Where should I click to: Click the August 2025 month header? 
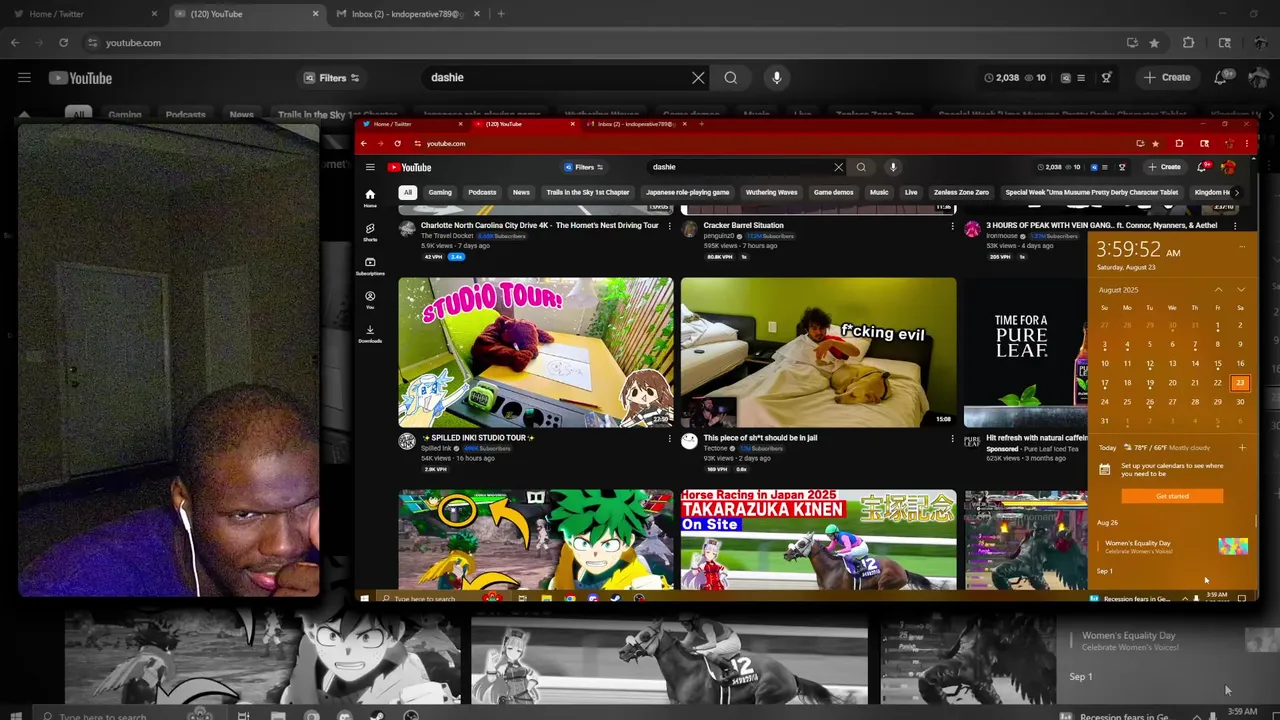point(1118,290)
